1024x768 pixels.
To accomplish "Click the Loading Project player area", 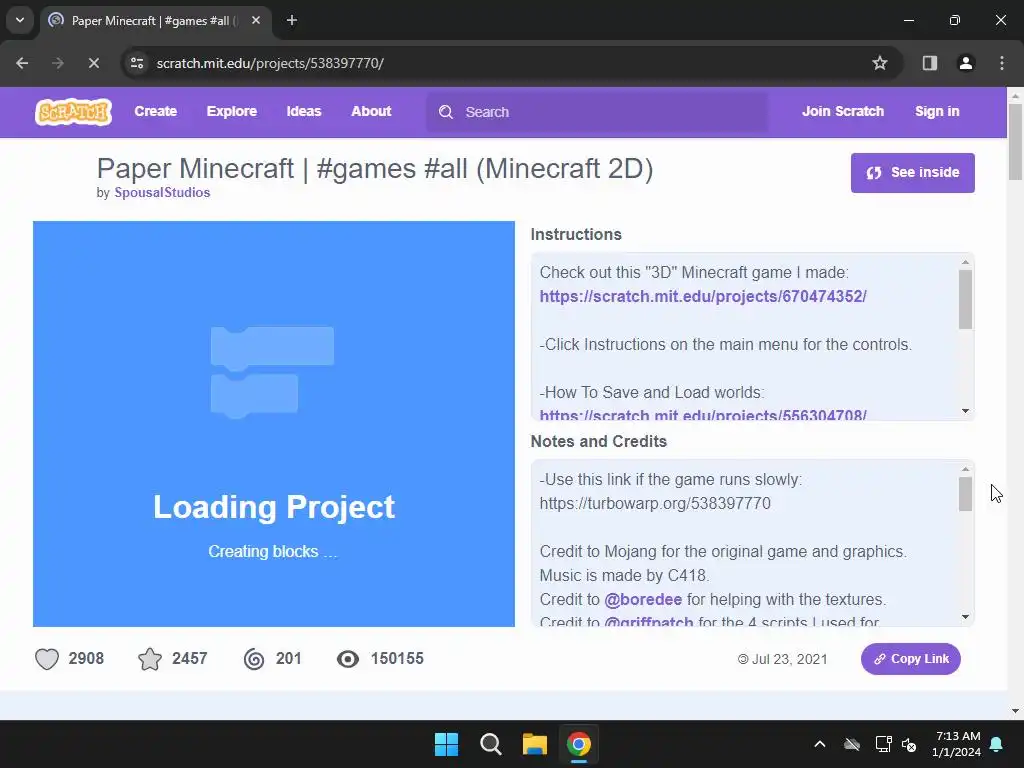I will 274,424.
